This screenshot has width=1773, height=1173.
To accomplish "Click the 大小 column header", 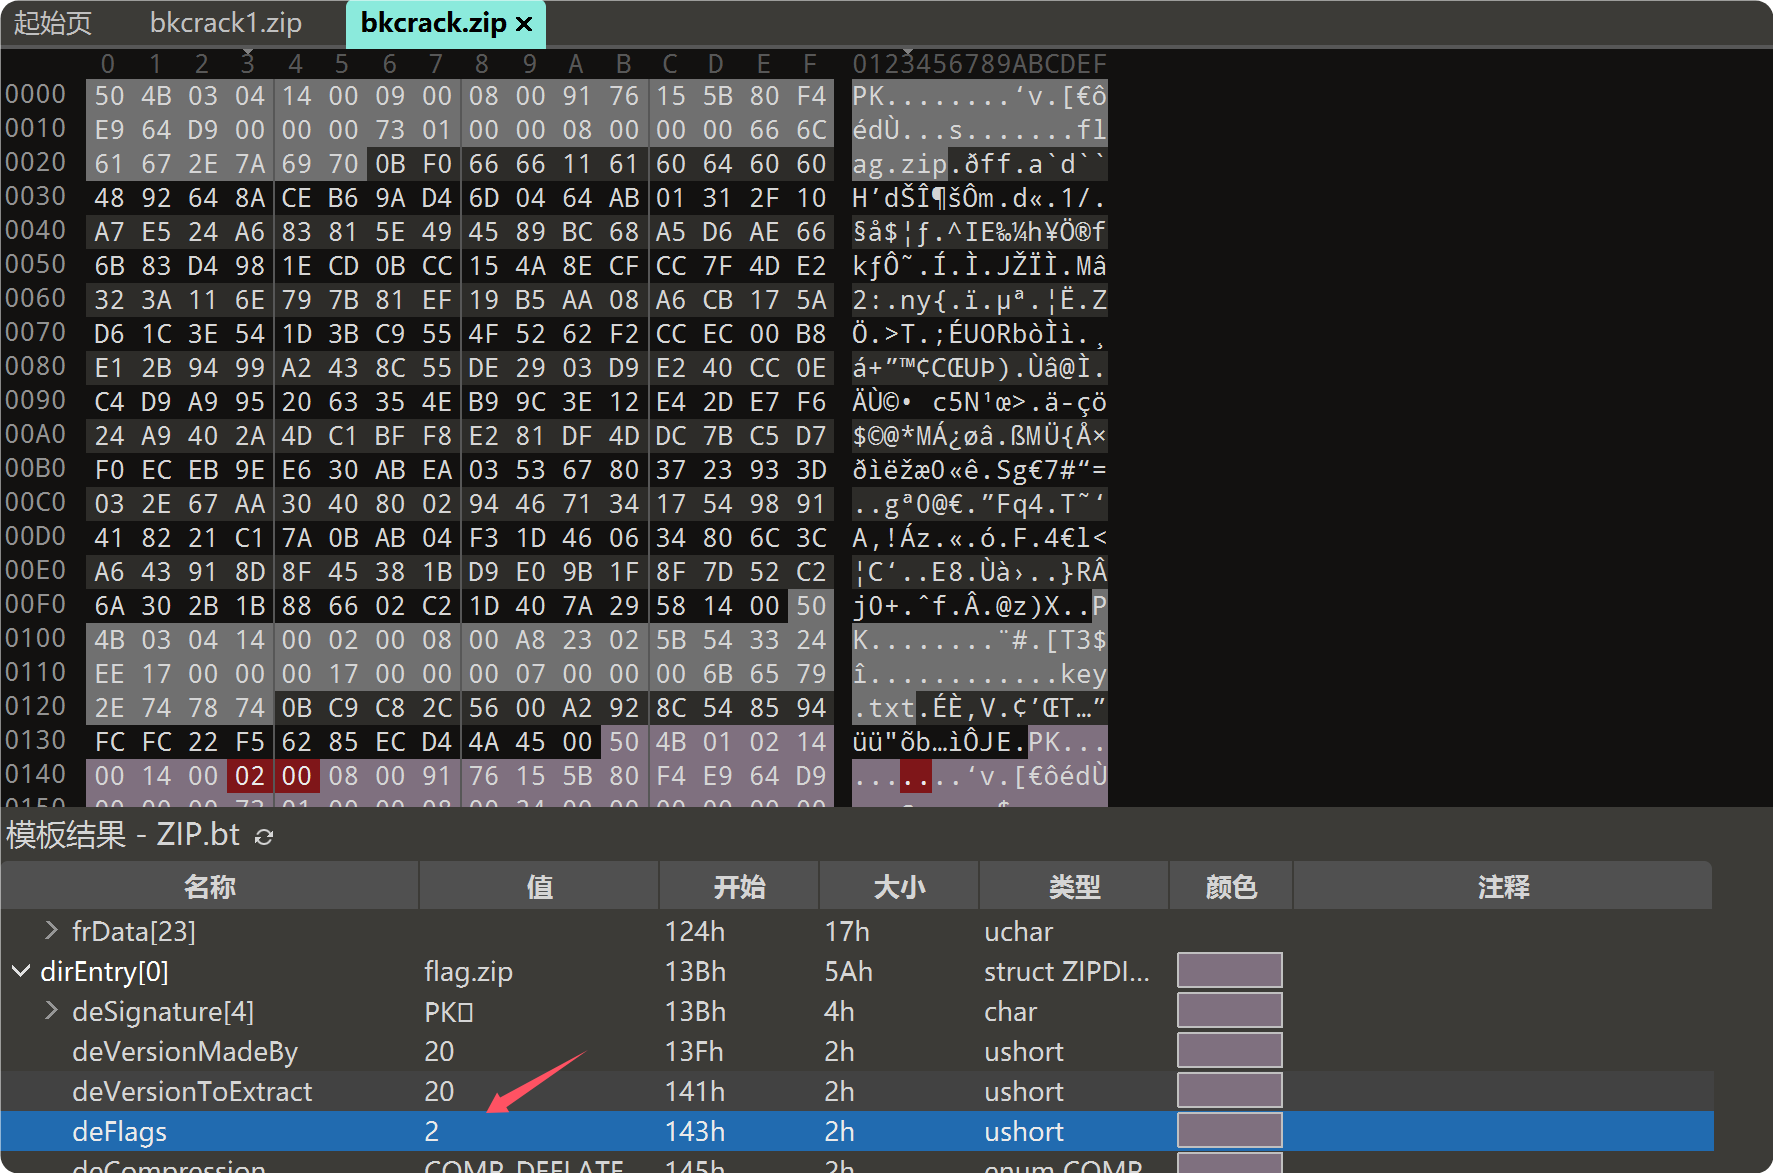I will 899,887.
